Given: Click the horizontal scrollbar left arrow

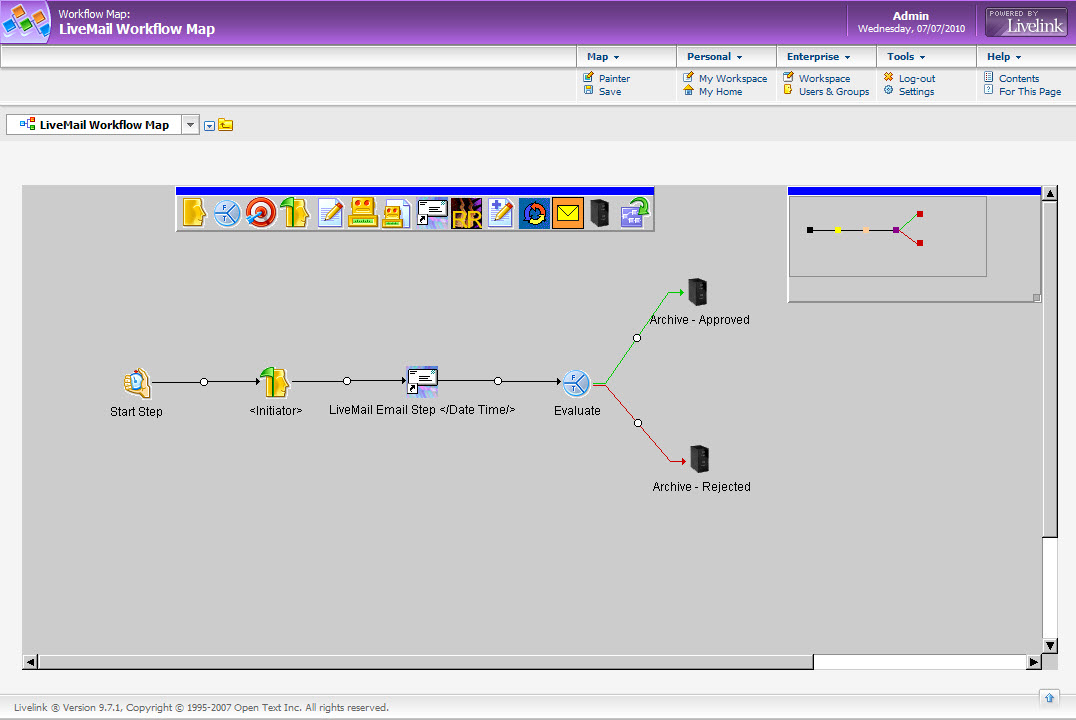Looking at the screenshot, I should click(x=30, y=662).
